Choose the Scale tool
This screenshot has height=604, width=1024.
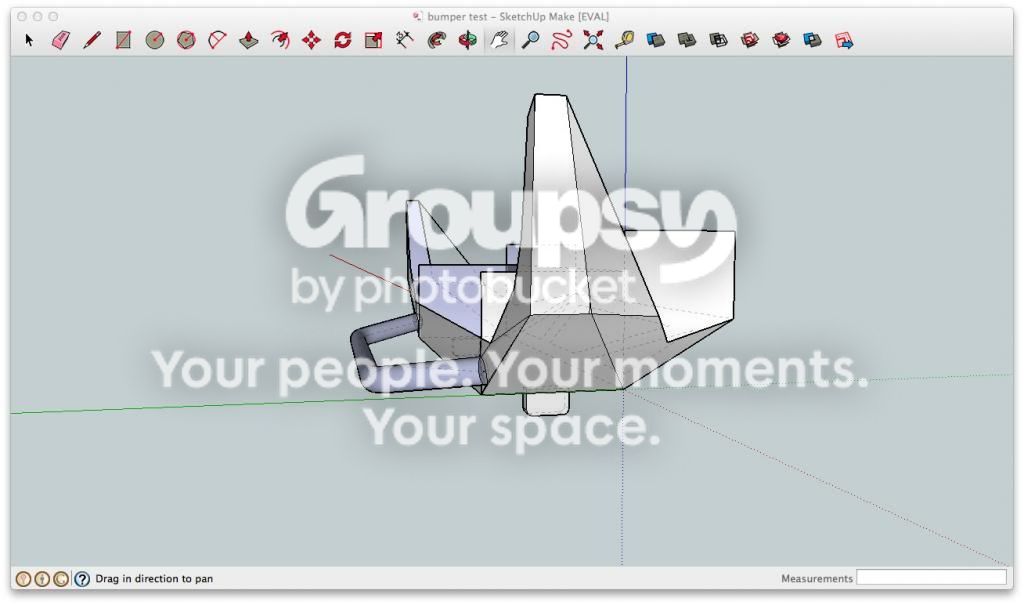pos(374,40)
